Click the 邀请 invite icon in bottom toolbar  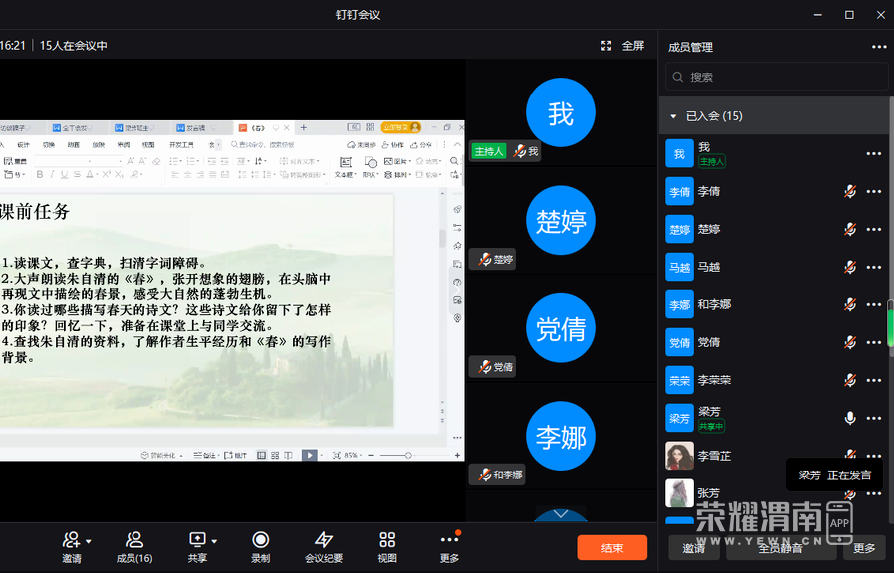pyautogui.click(x=72, y=540)
